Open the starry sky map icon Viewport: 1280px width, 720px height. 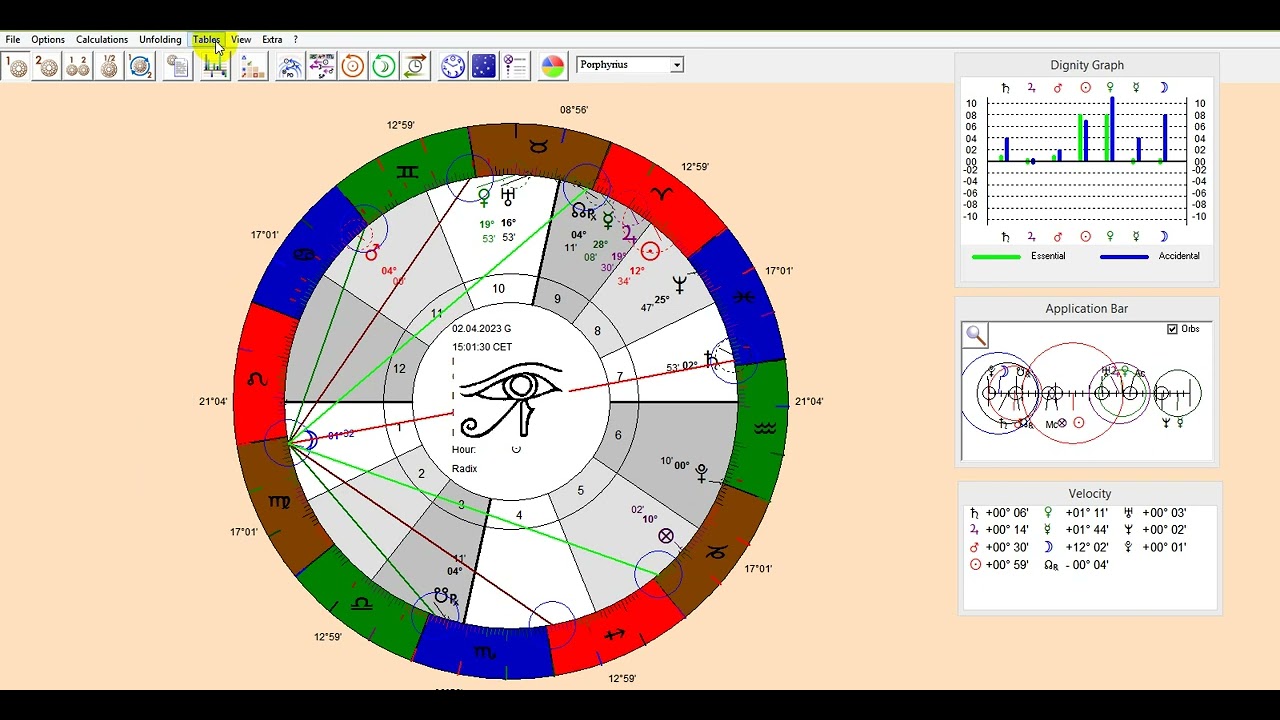click(484, 67)
